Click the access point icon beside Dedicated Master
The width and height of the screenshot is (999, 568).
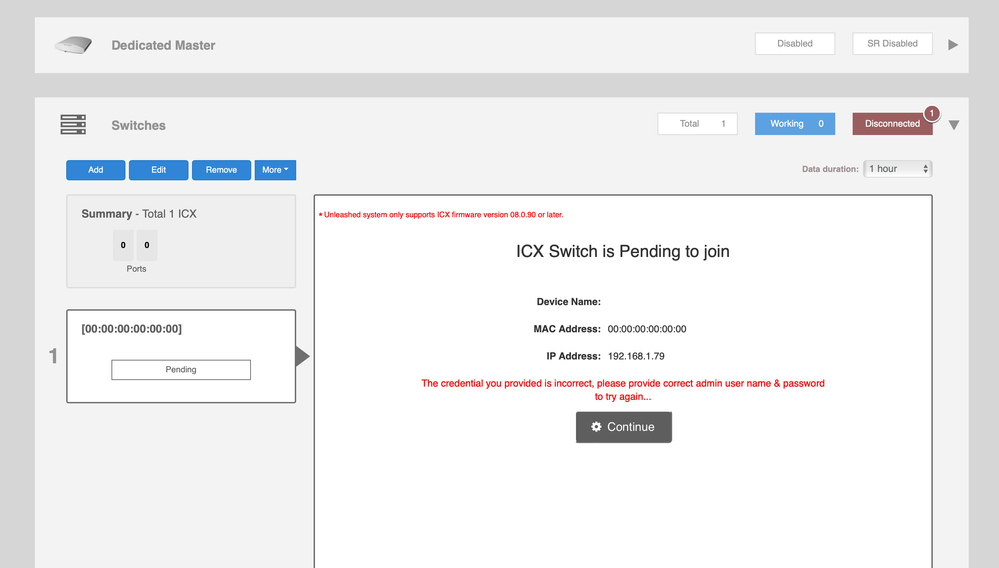(x=73, y=45)
